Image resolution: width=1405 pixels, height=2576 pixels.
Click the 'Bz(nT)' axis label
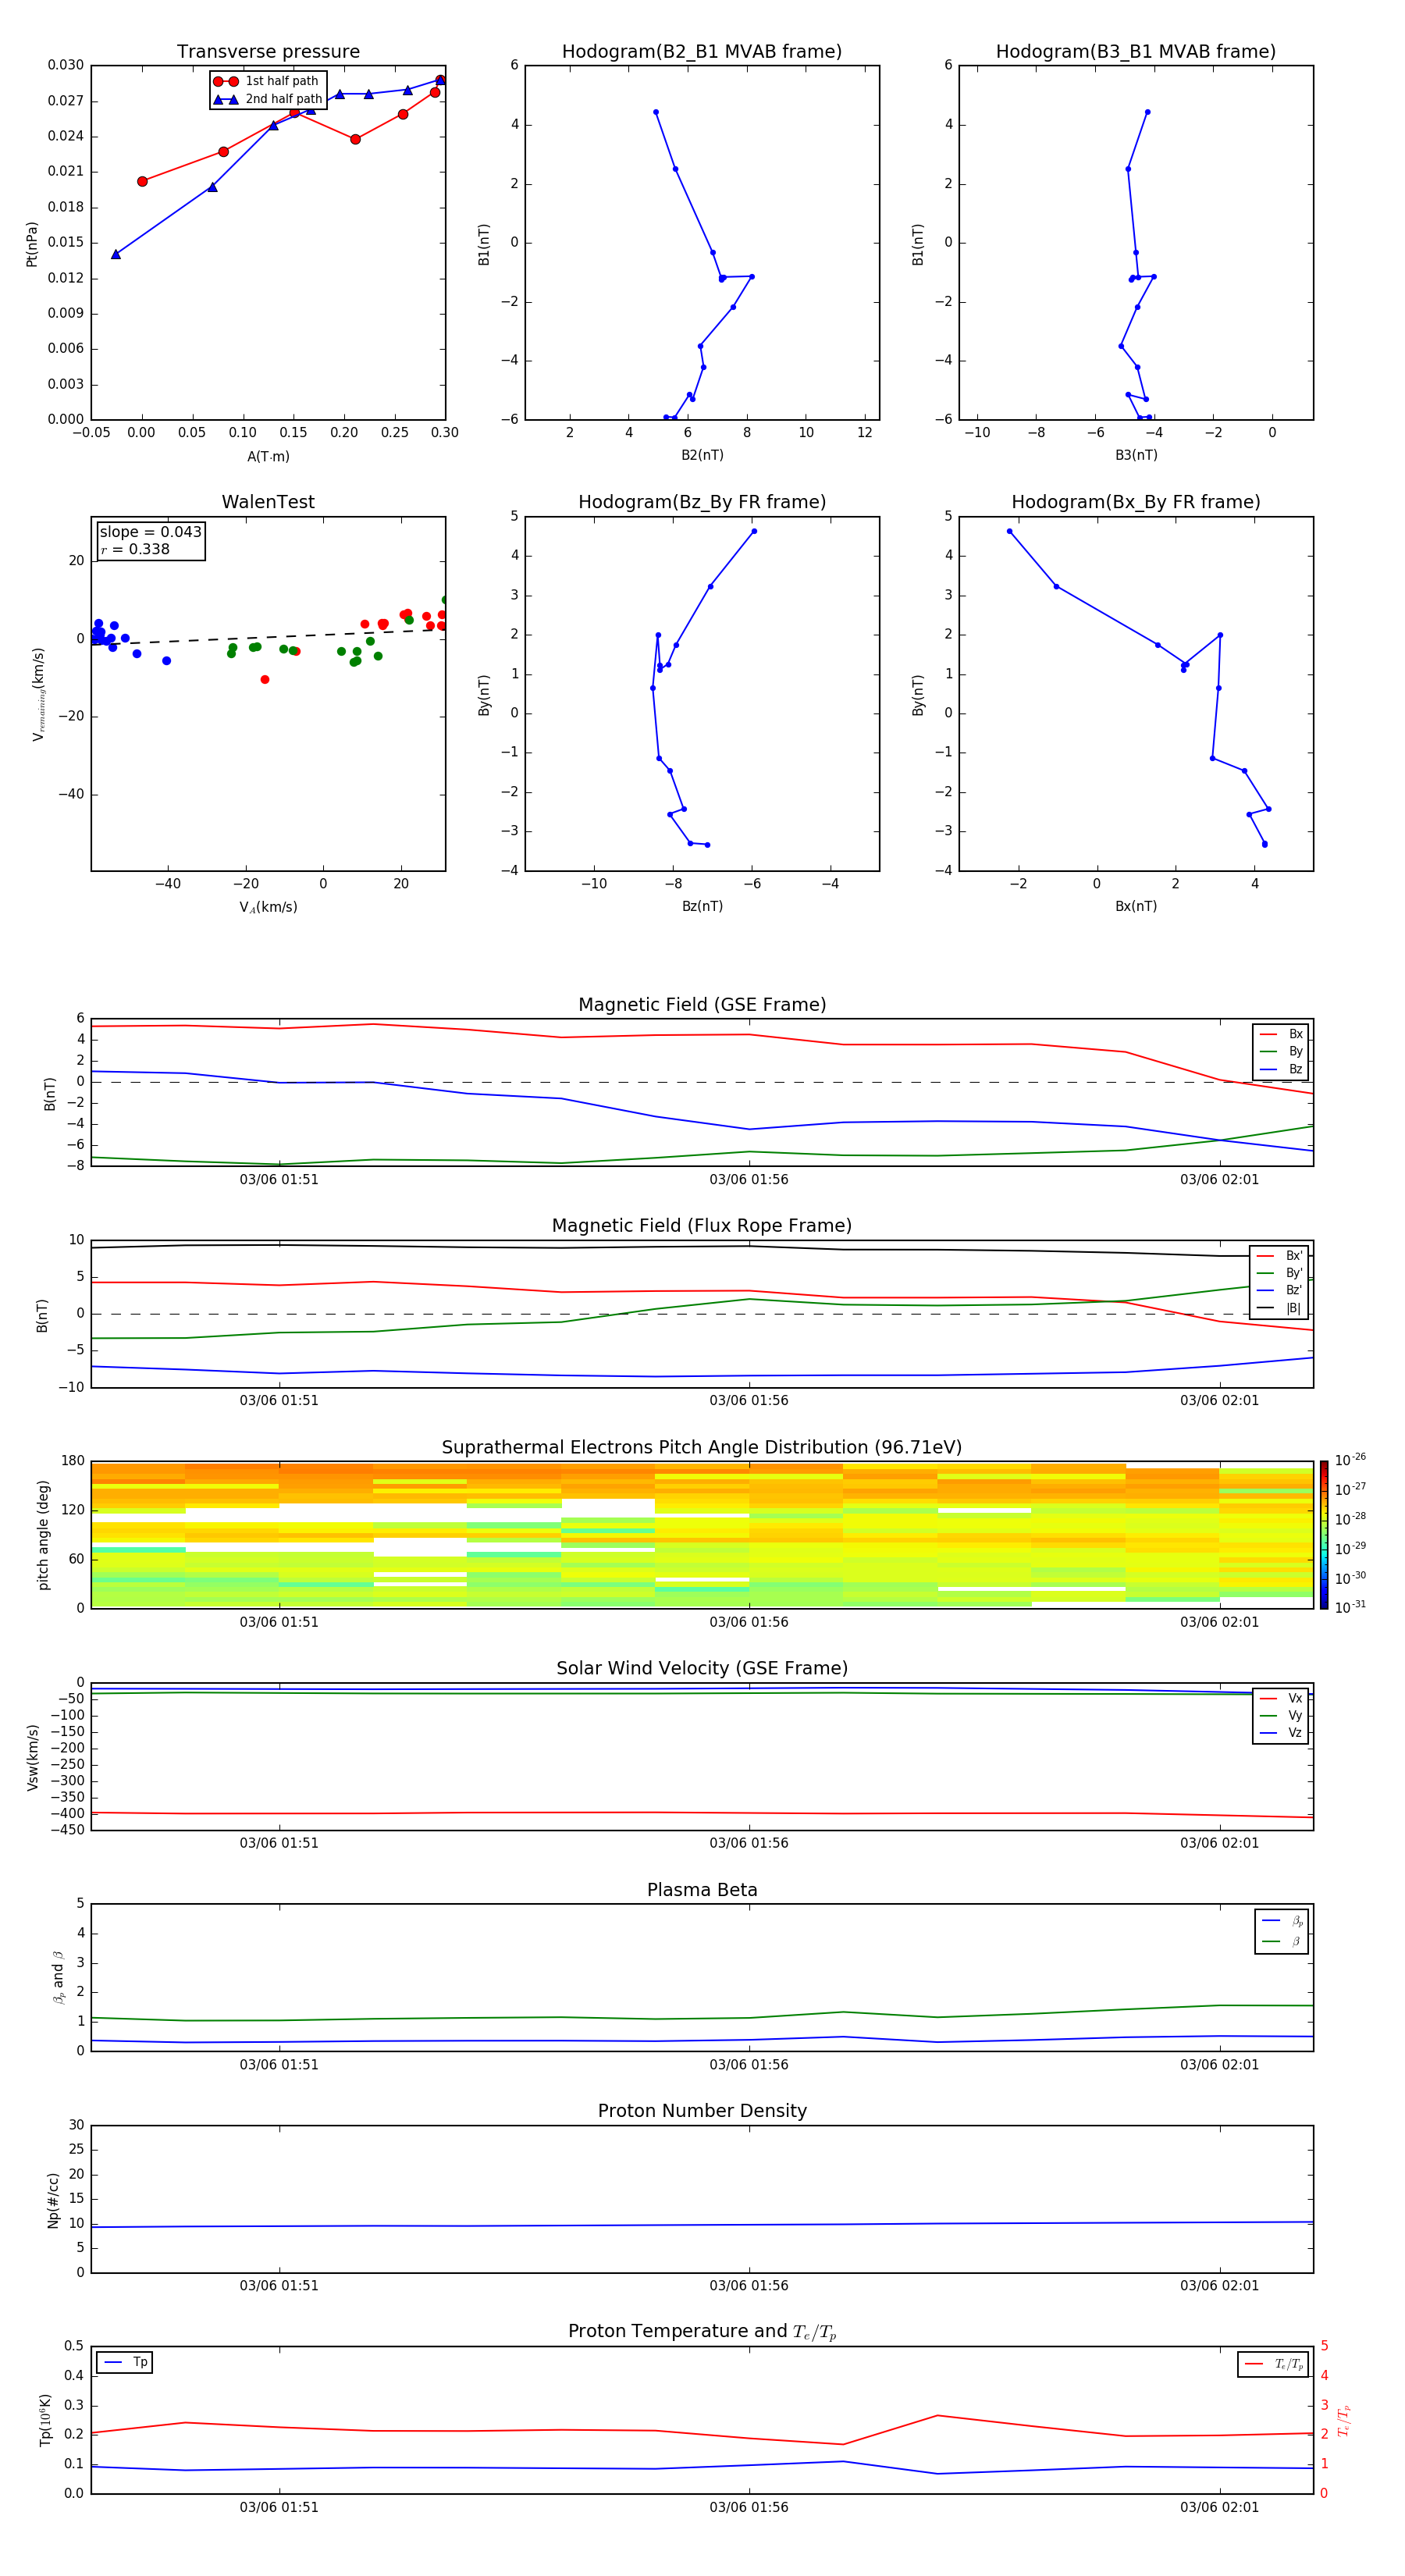click(702, 906)
